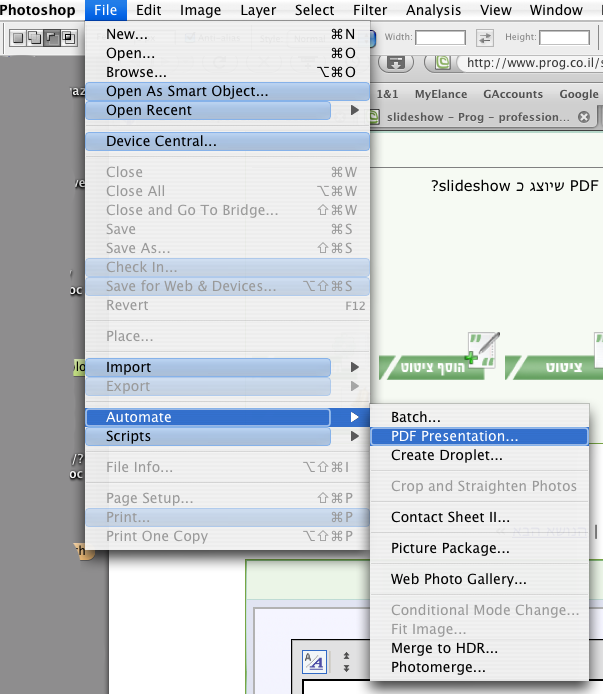
Task: Click the site icon beside the URL
Action: pos(442,63)
